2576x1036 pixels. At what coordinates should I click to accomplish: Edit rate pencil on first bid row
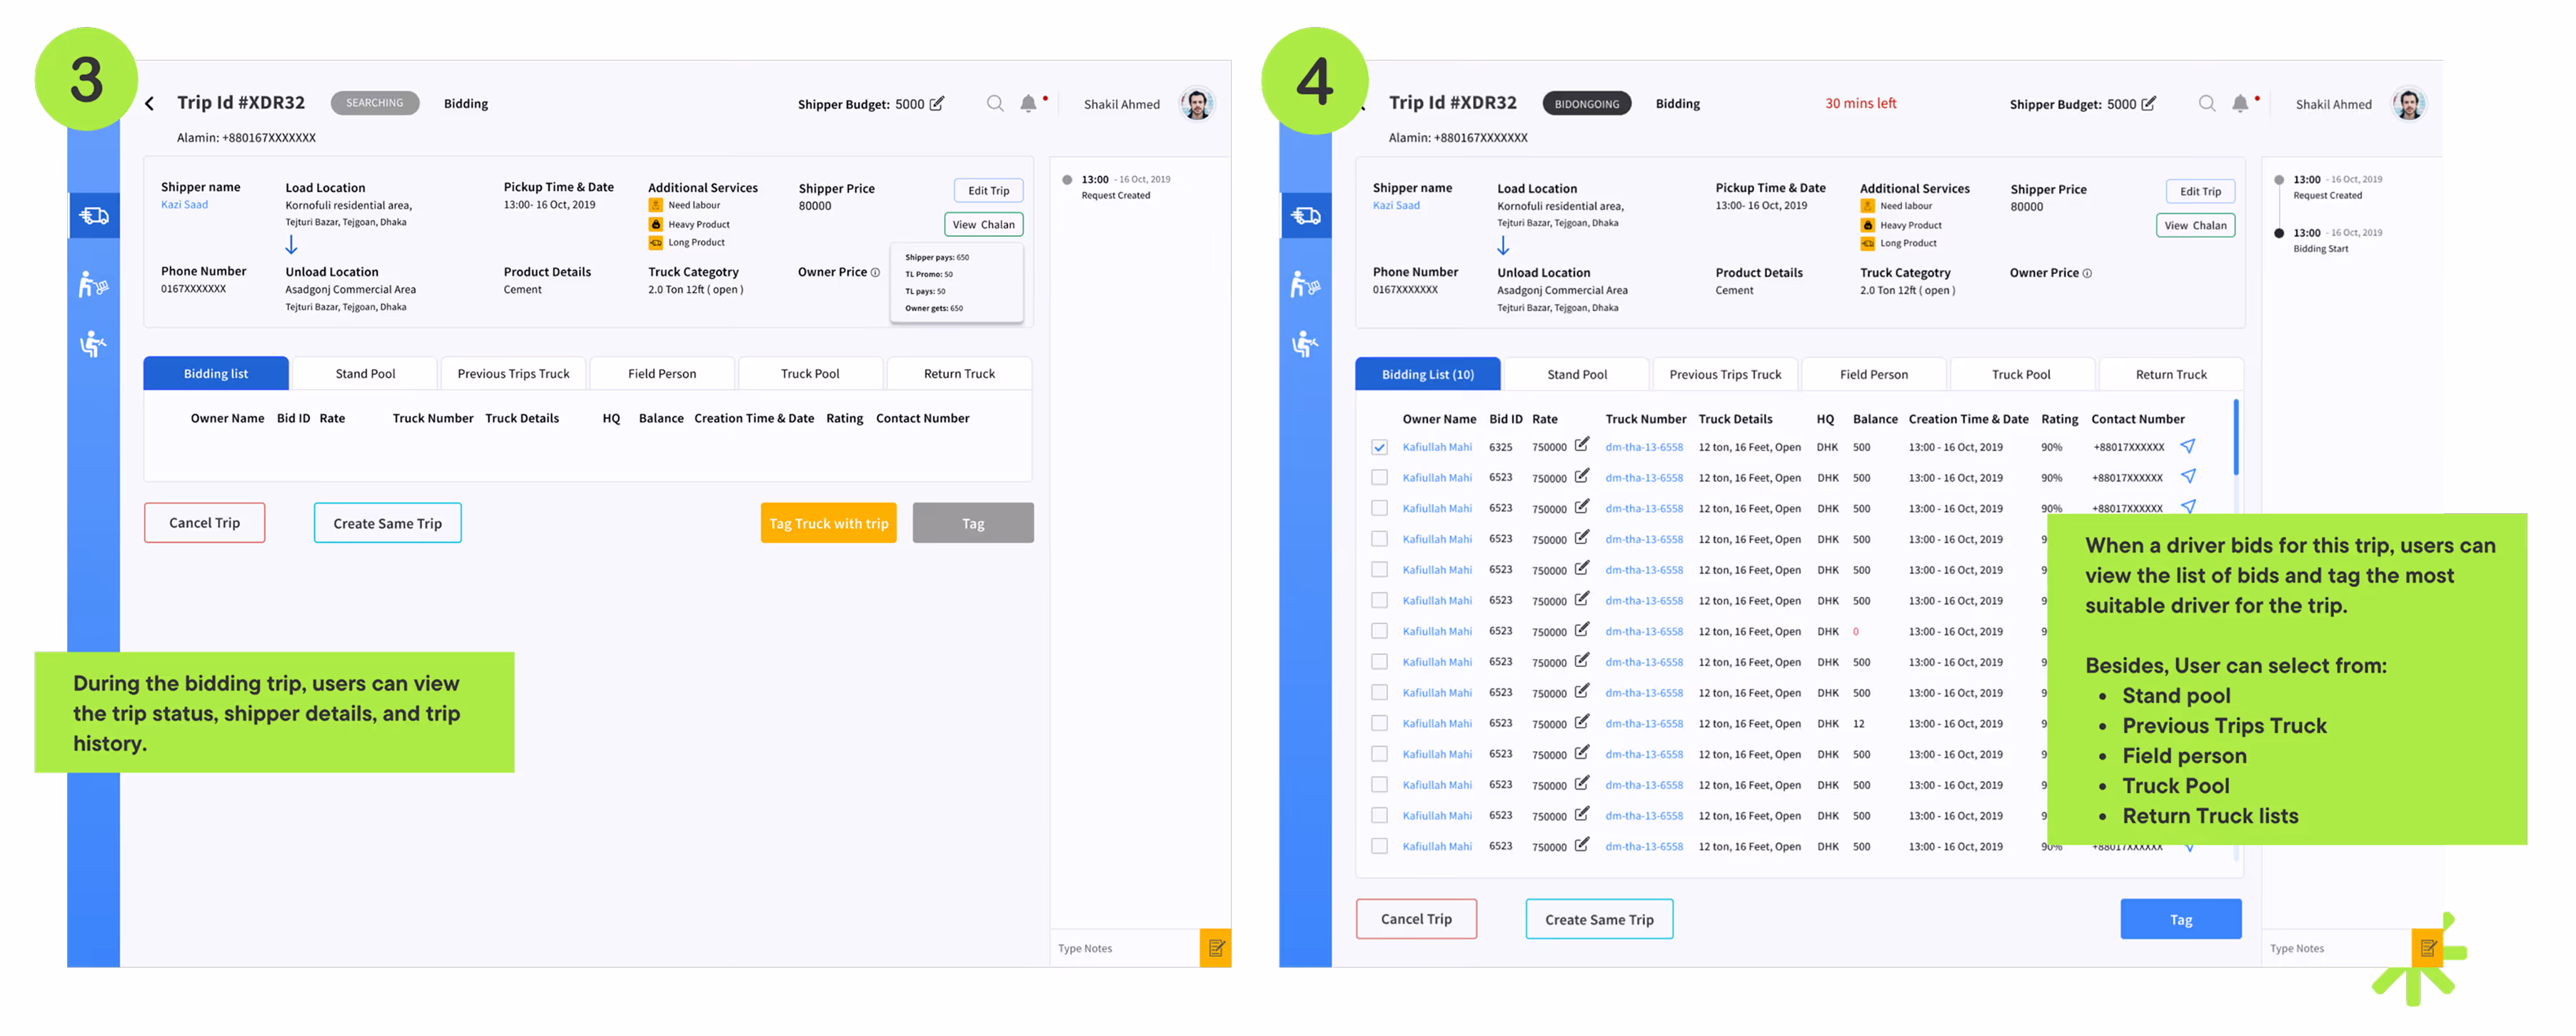coord(1581,445)
